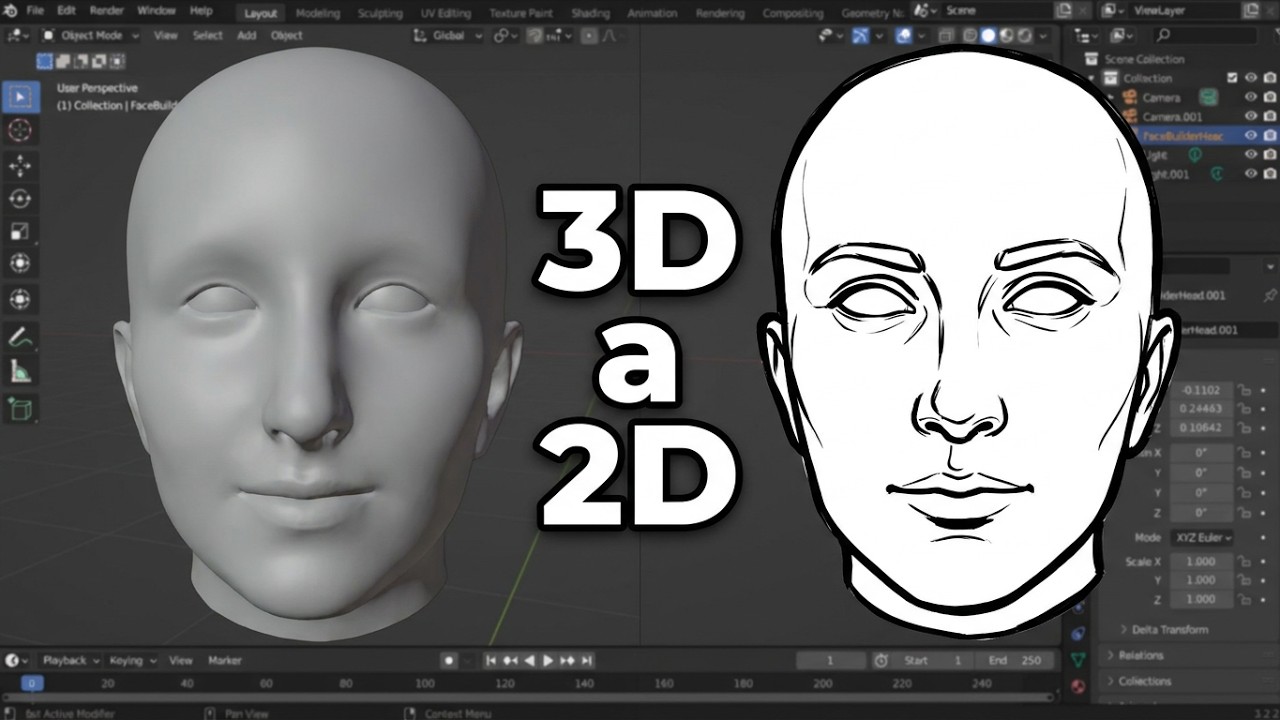Hide the Camera object eye icon
This screenshot has width=1280, height=720.
[1251, 97]
